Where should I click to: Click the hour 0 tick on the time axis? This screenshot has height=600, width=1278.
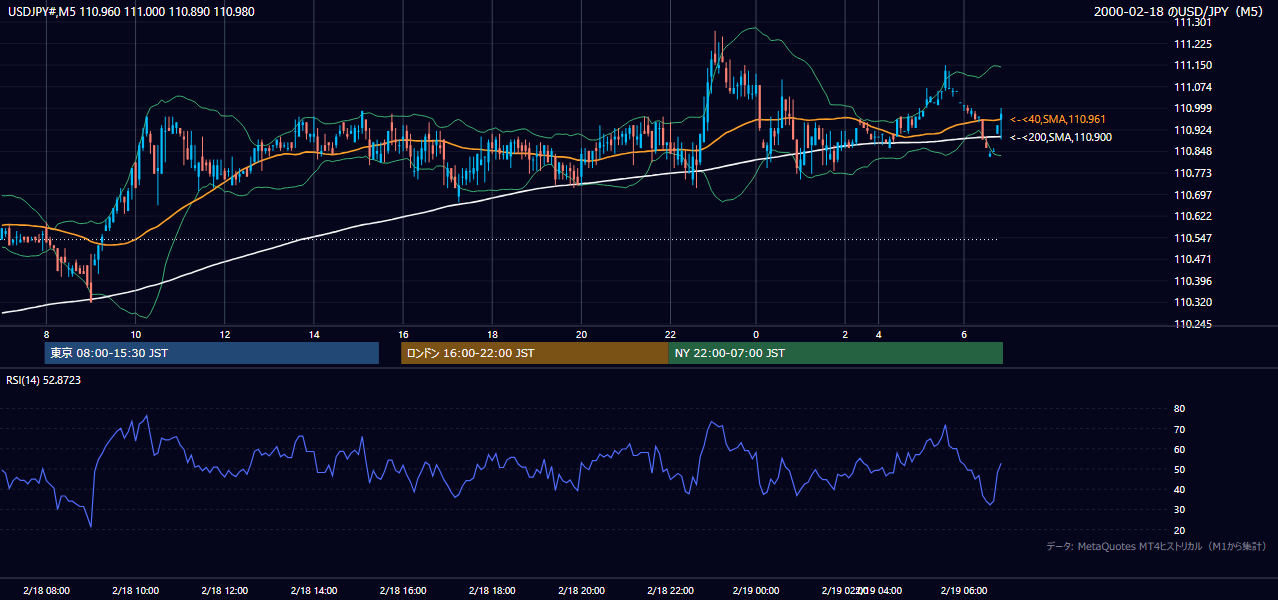(x=757, y=334)
